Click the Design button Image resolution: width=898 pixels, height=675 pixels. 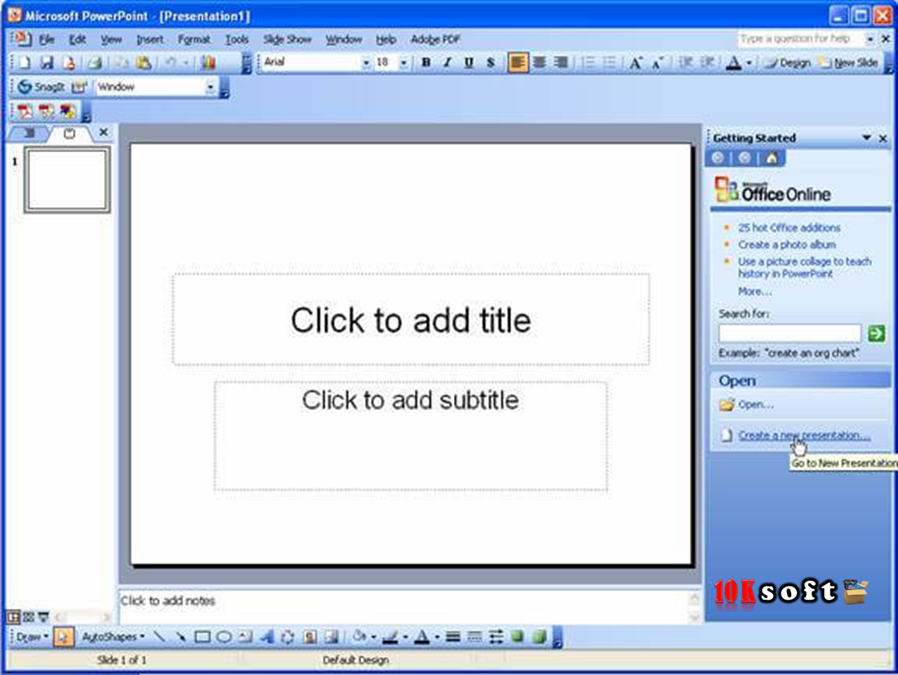point(789,62)
